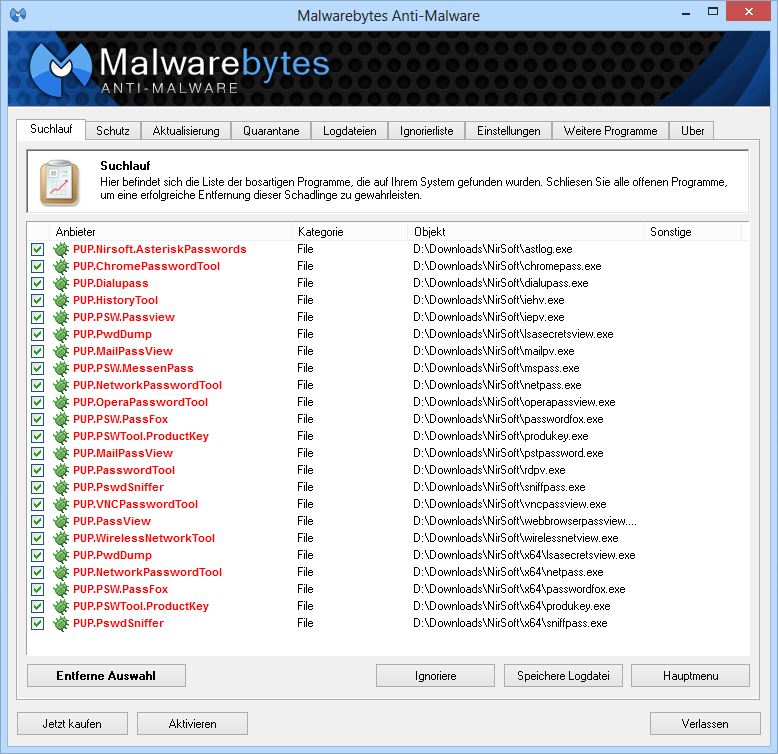
Task: Click the Entferne Auswahl button
Action: pos(106,676)
